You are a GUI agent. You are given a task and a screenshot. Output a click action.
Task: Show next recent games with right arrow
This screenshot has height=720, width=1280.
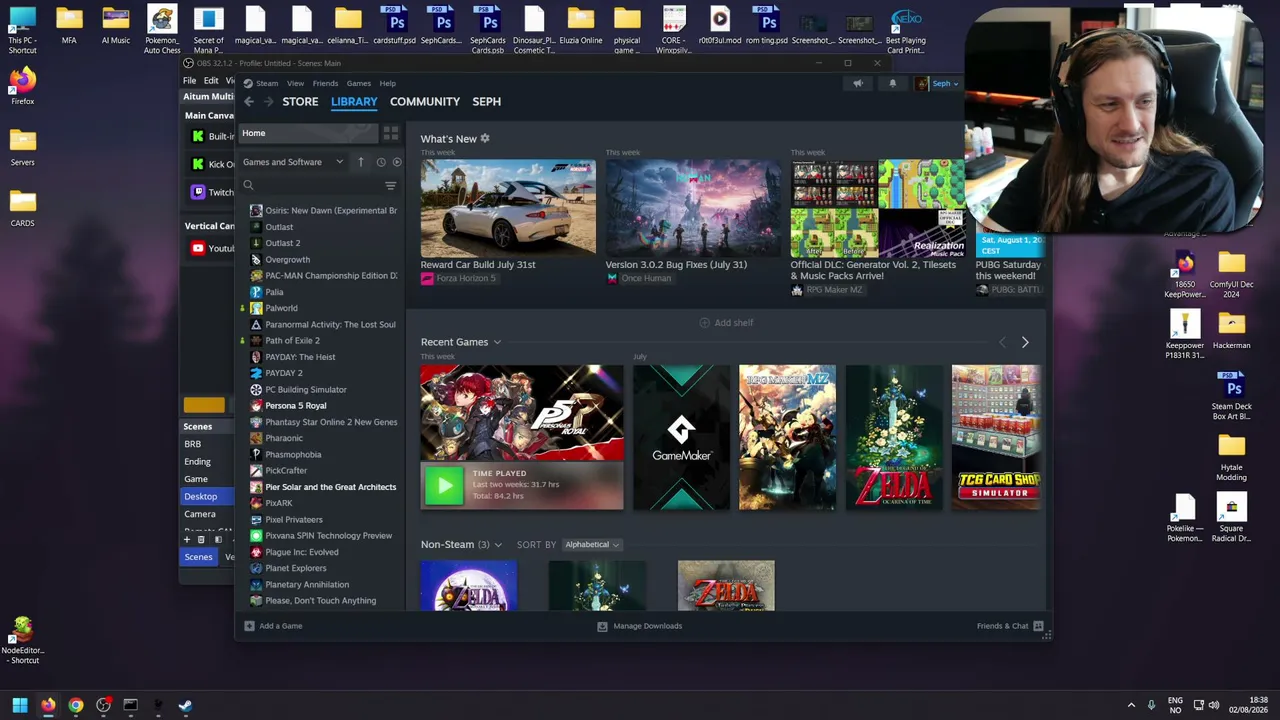click(1025, 343)
